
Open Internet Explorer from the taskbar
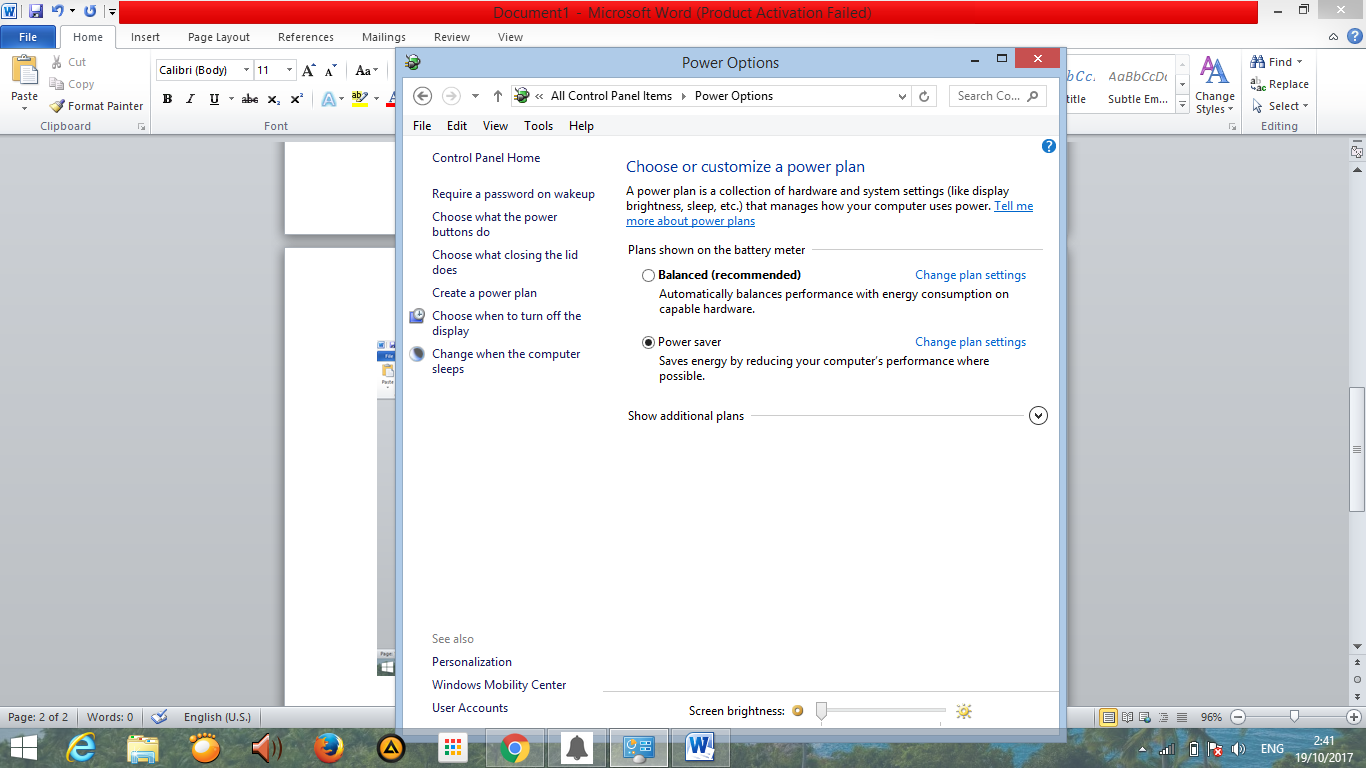[81, 747]
